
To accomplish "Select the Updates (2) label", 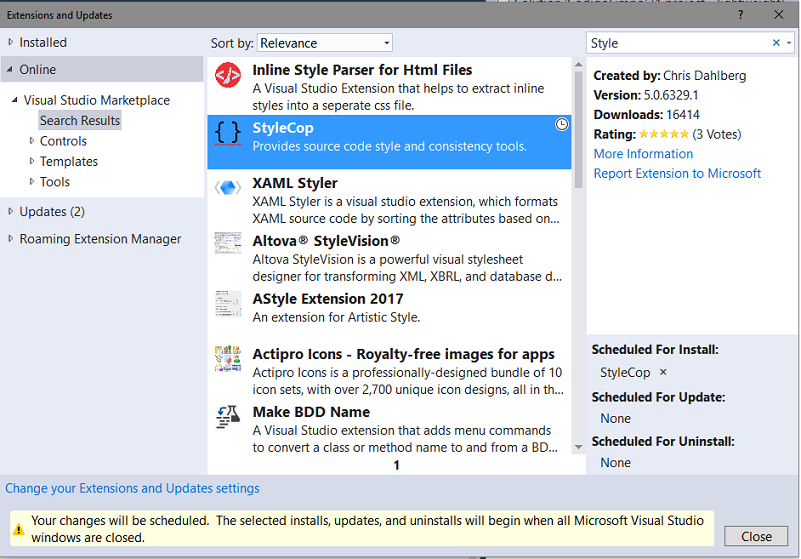I will tap(52, 212).
